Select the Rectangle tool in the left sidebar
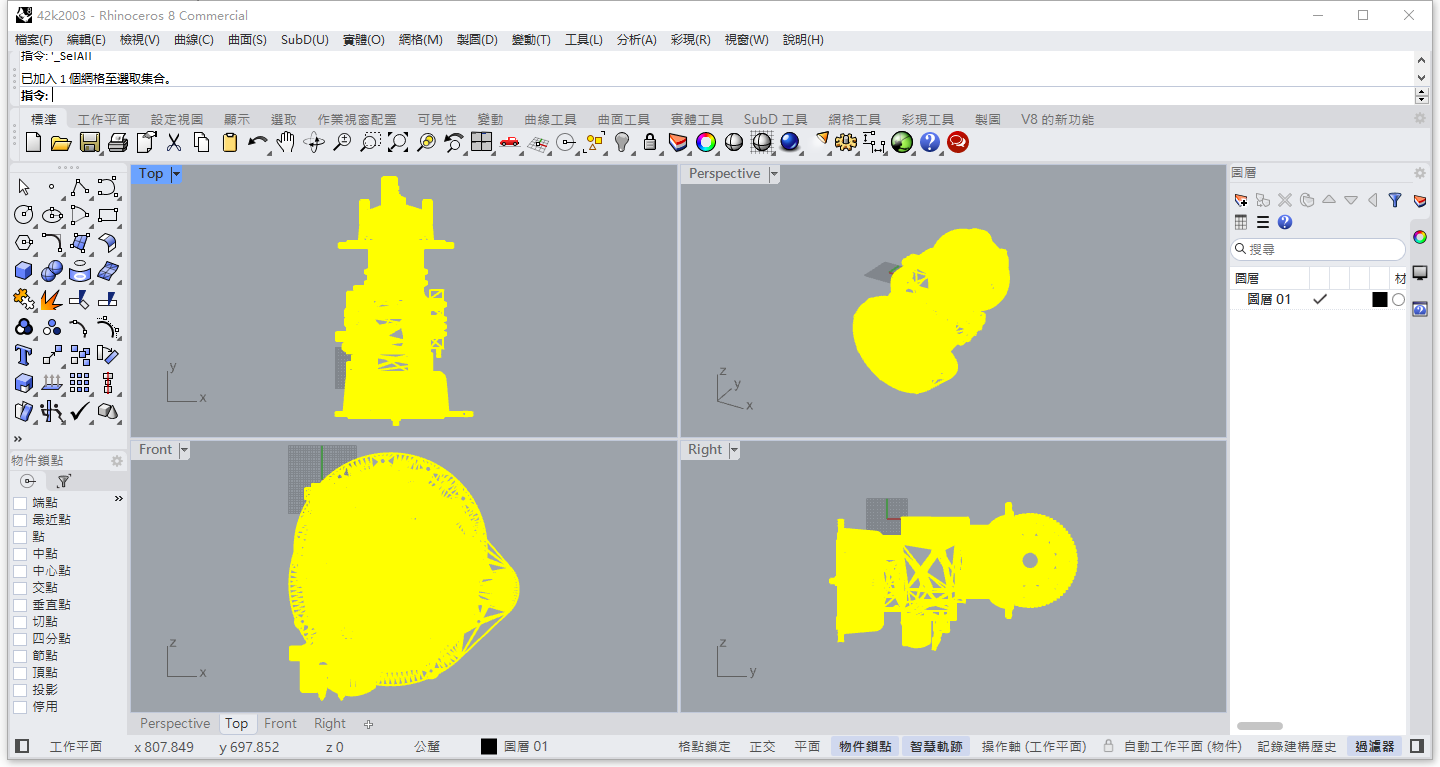Screen dimensions: 1440x767 coord(108,215)
